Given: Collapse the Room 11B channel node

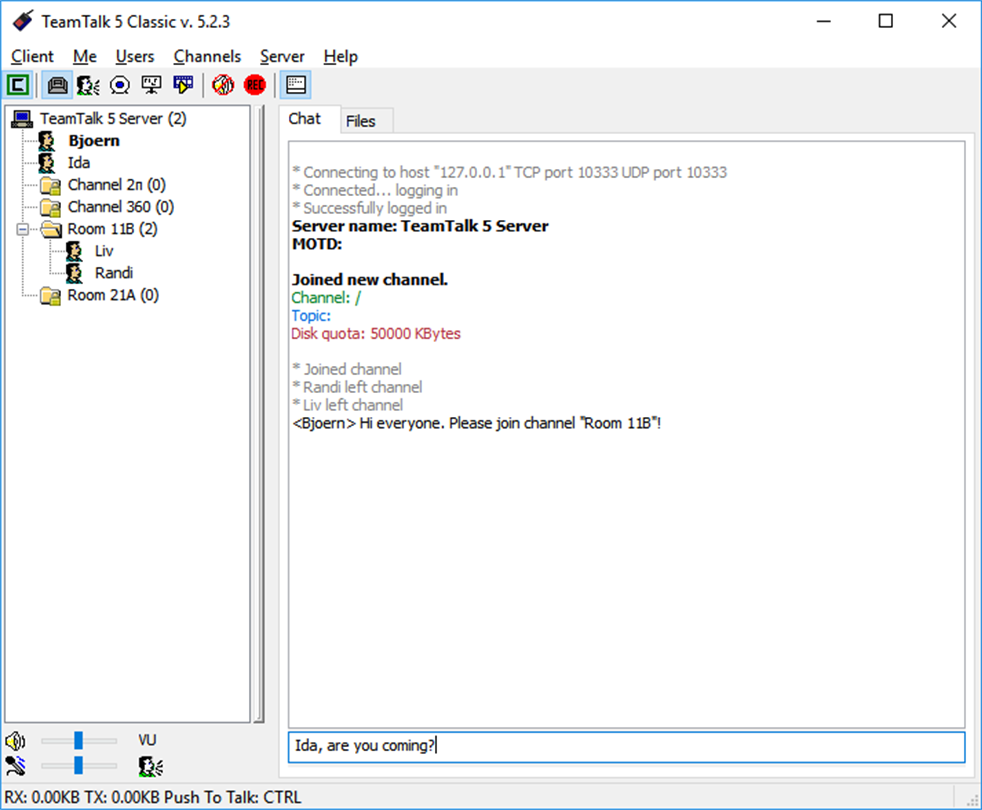Looking at the screenshot, I should pyautogui.click(x=23, y=229).
